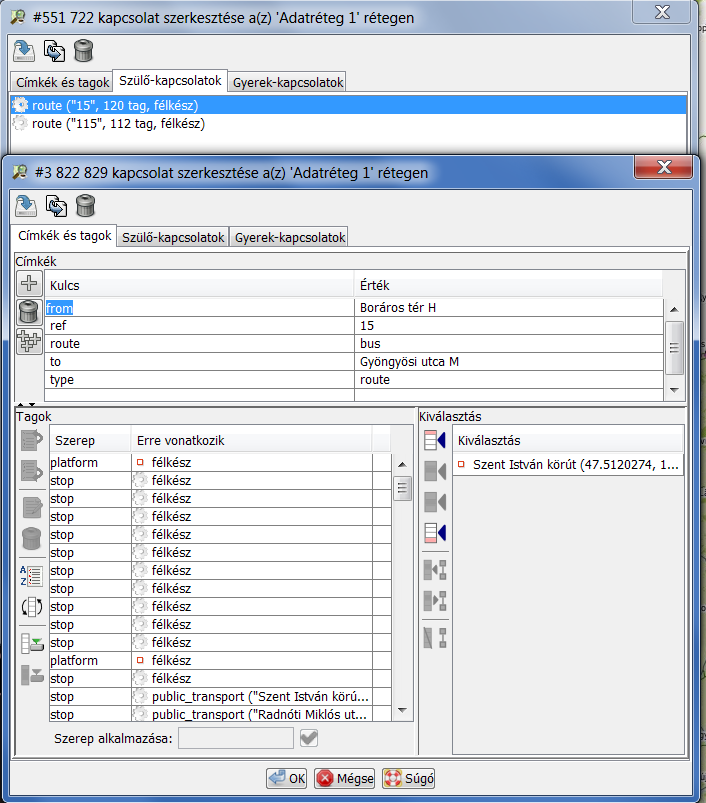The image size is (706, 803).
Task: Add selection at end of member list
Action: pos(435,533)
